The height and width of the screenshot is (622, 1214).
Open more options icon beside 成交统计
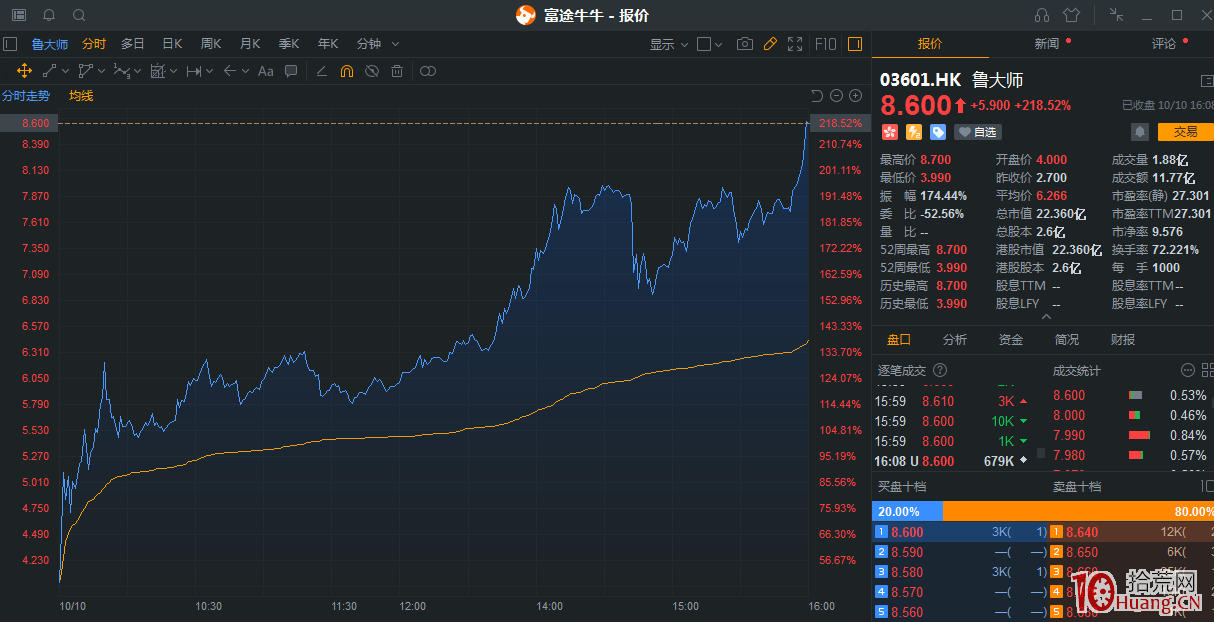tap(1188, 370)
